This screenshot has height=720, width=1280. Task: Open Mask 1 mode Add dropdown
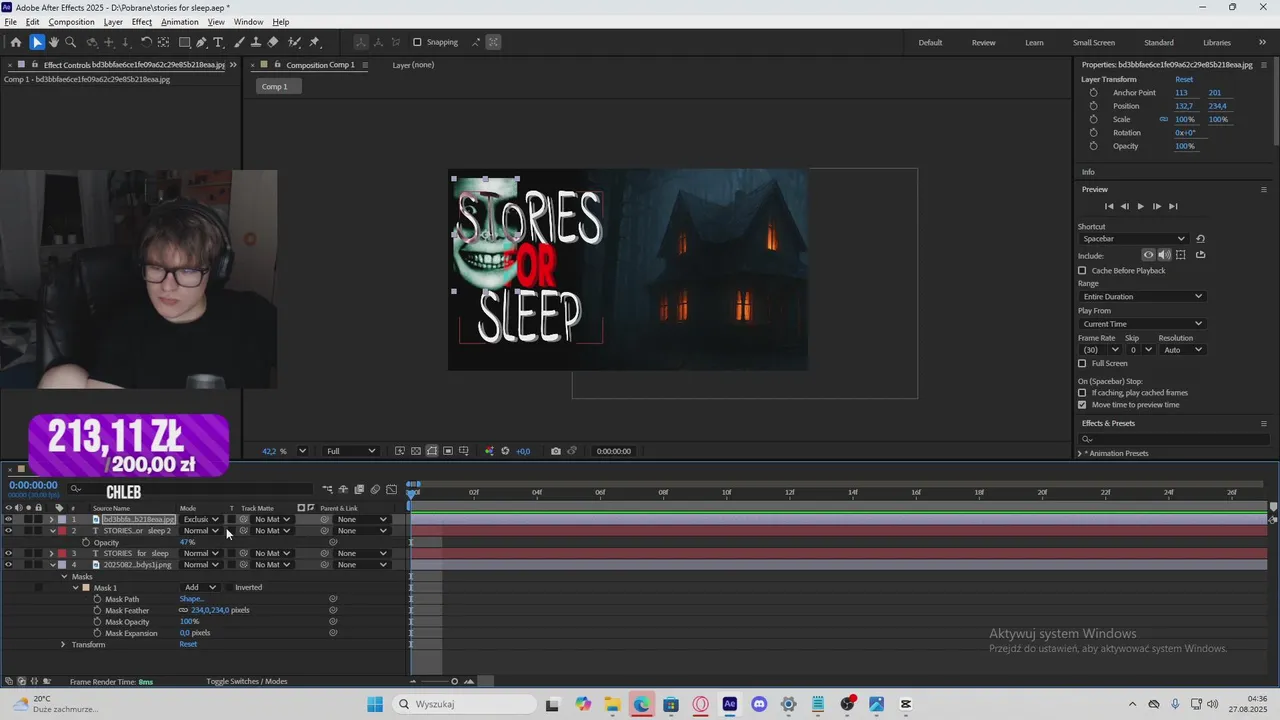[x=200, y=587]
